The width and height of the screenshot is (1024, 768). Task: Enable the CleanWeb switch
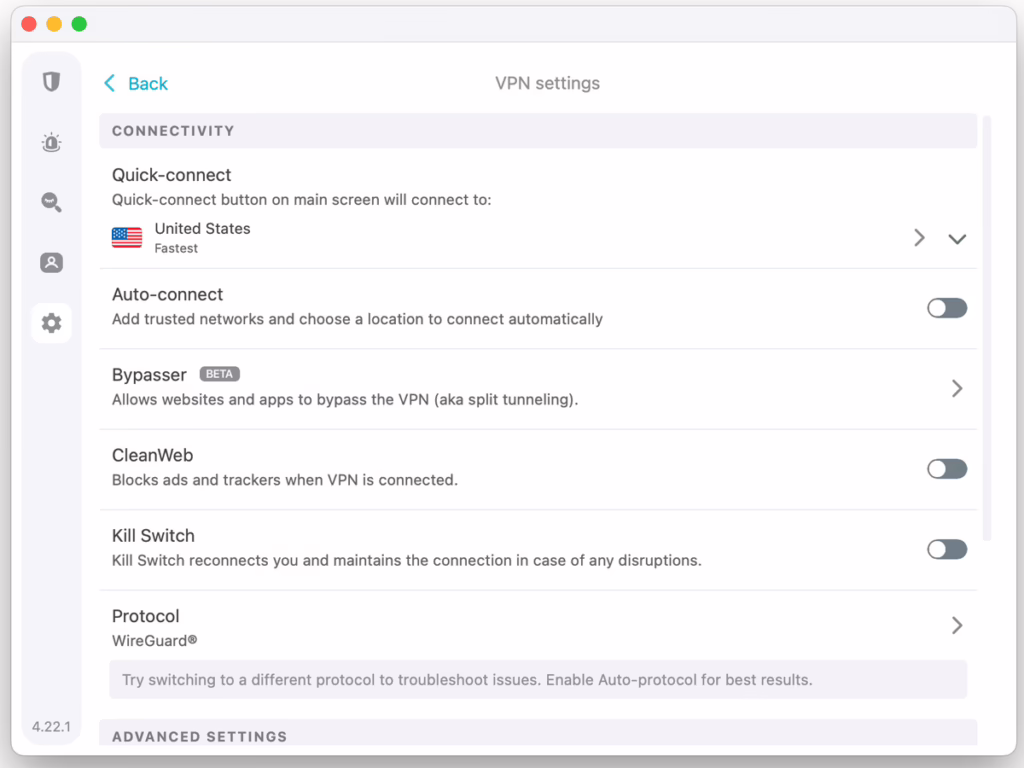[x=947, y=469]
